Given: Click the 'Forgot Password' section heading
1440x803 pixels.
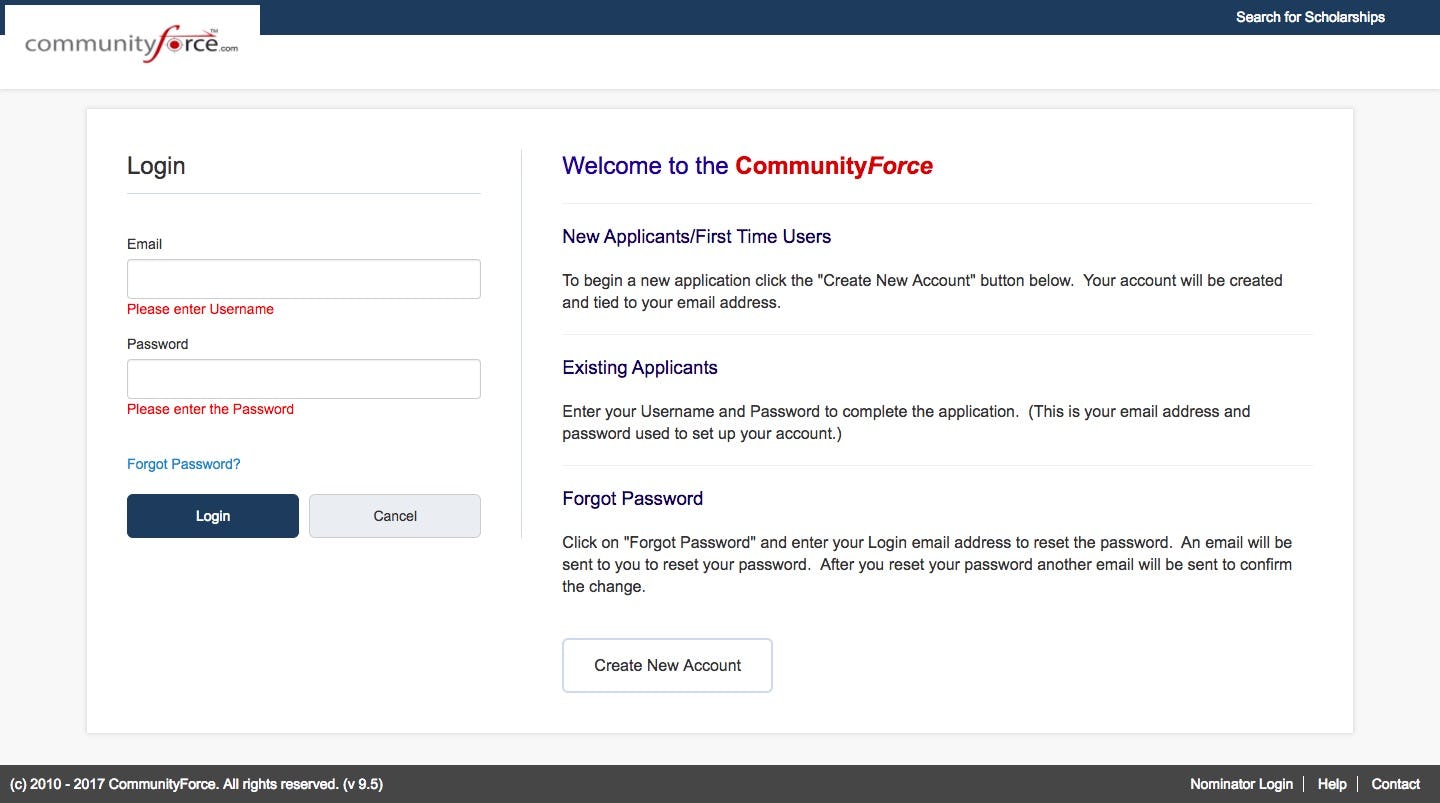Looking at the screenshot, I should point(633,499).
